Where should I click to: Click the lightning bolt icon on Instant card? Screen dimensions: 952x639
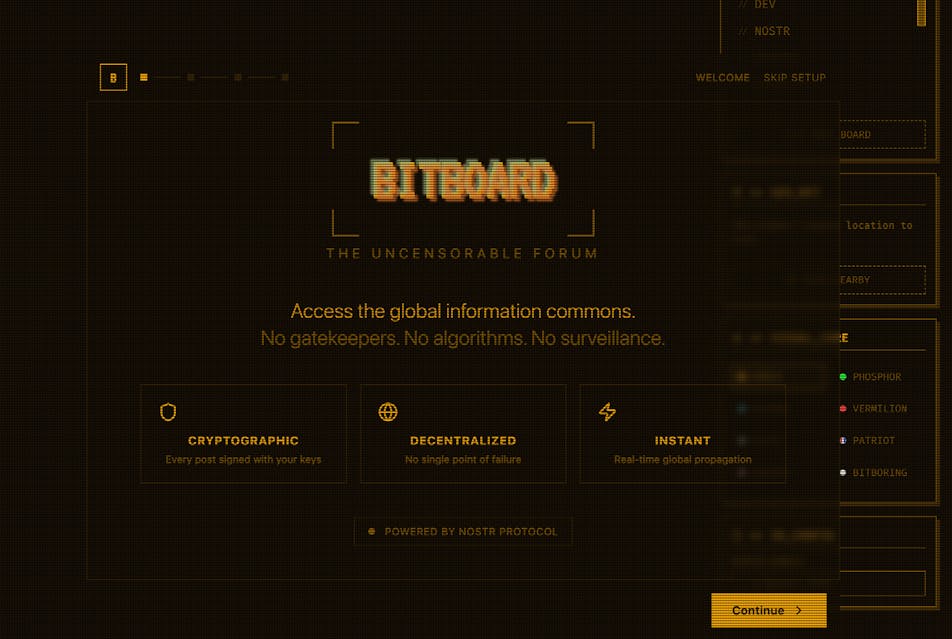click(607, 412)
